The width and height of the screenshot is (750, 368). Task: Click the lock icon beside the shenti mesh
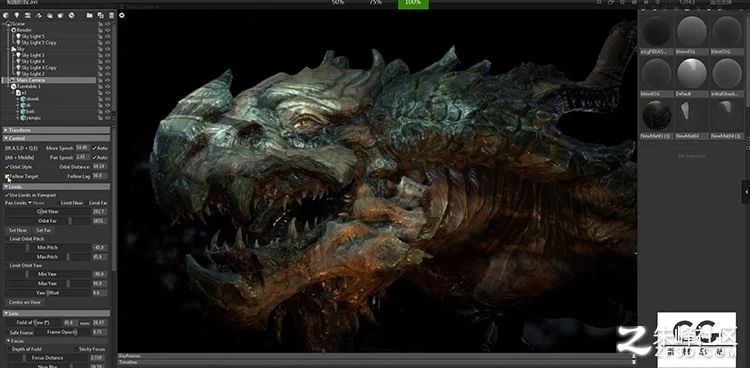(x=100, y=99)
